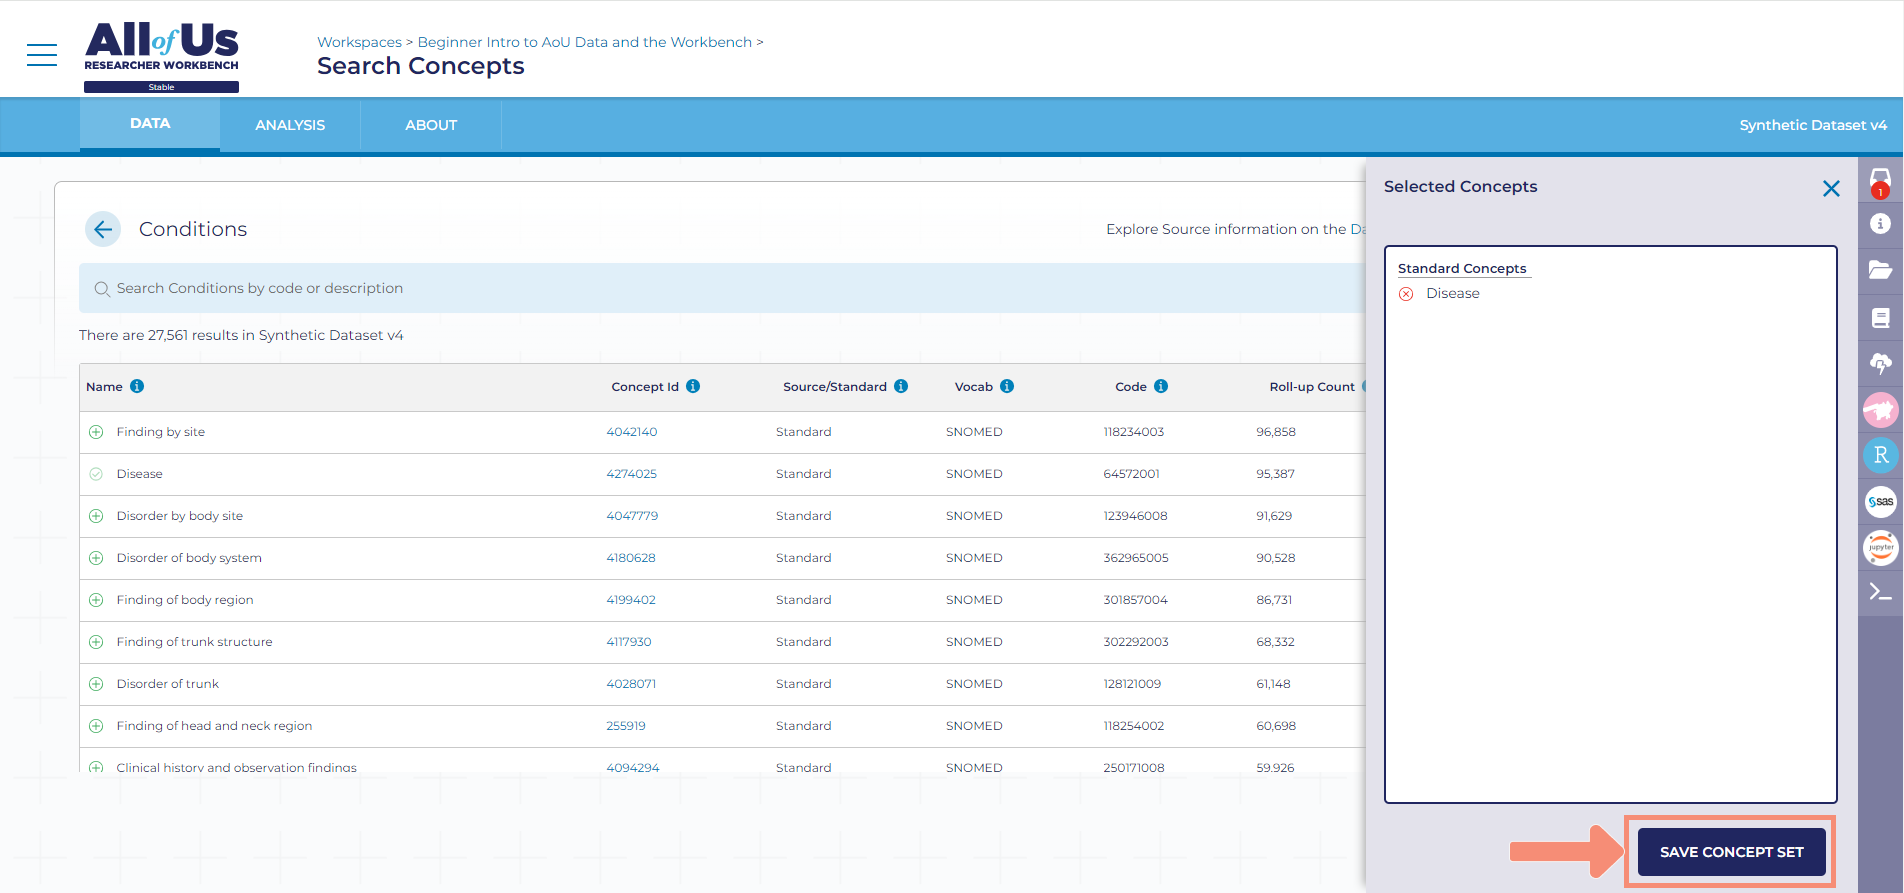
Task: Click roll-up count 96,858
Action: click(x=1276, y=432)
